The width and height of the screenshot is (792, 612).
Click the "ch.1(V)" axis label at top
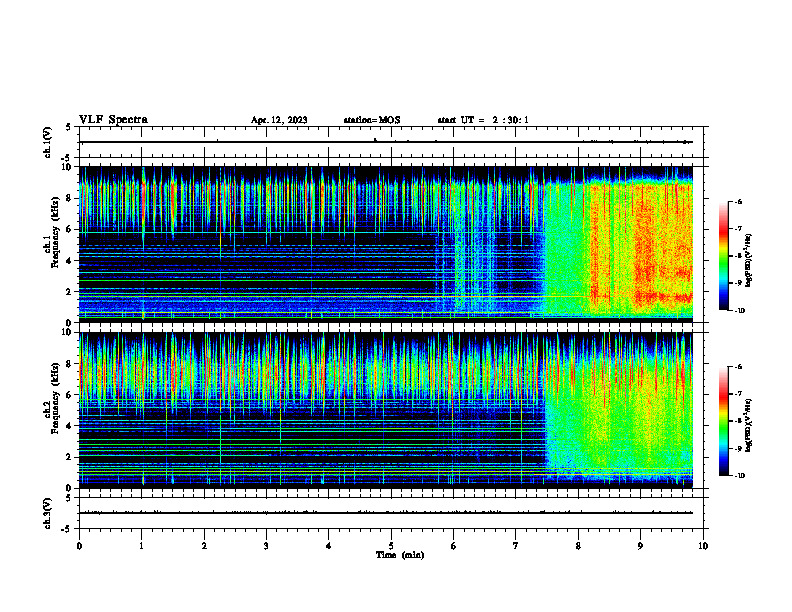(x=48, y=142)
